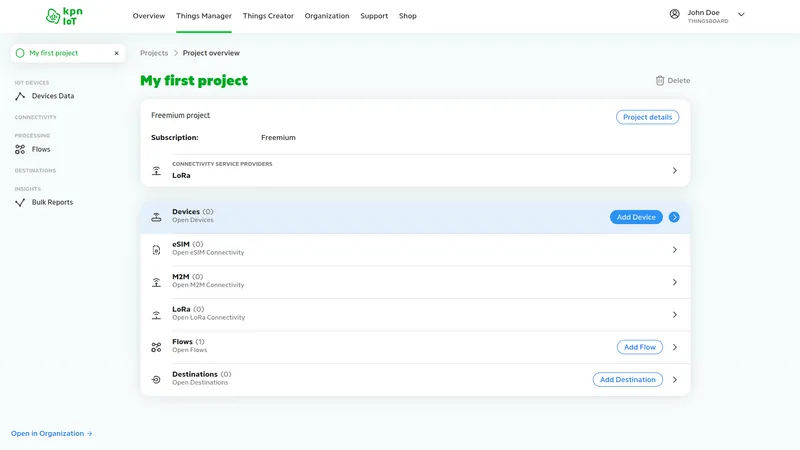Click the Open Flows subtitle
This screenshot has width=800, height=450.
pos(189,350)
